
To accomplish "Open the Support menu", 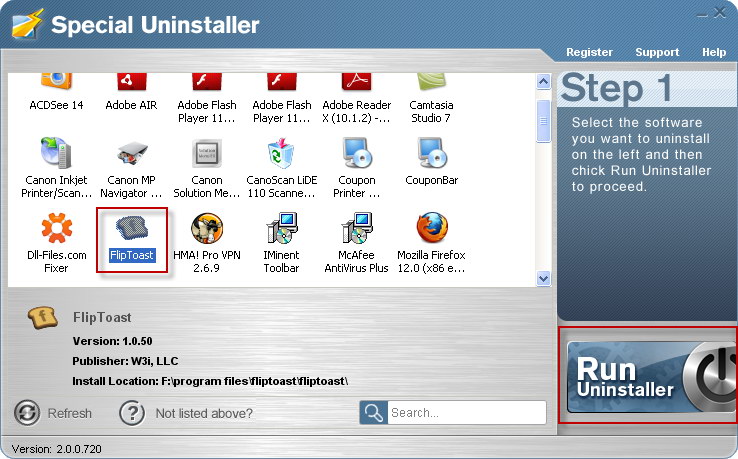I will click(657, 52).
